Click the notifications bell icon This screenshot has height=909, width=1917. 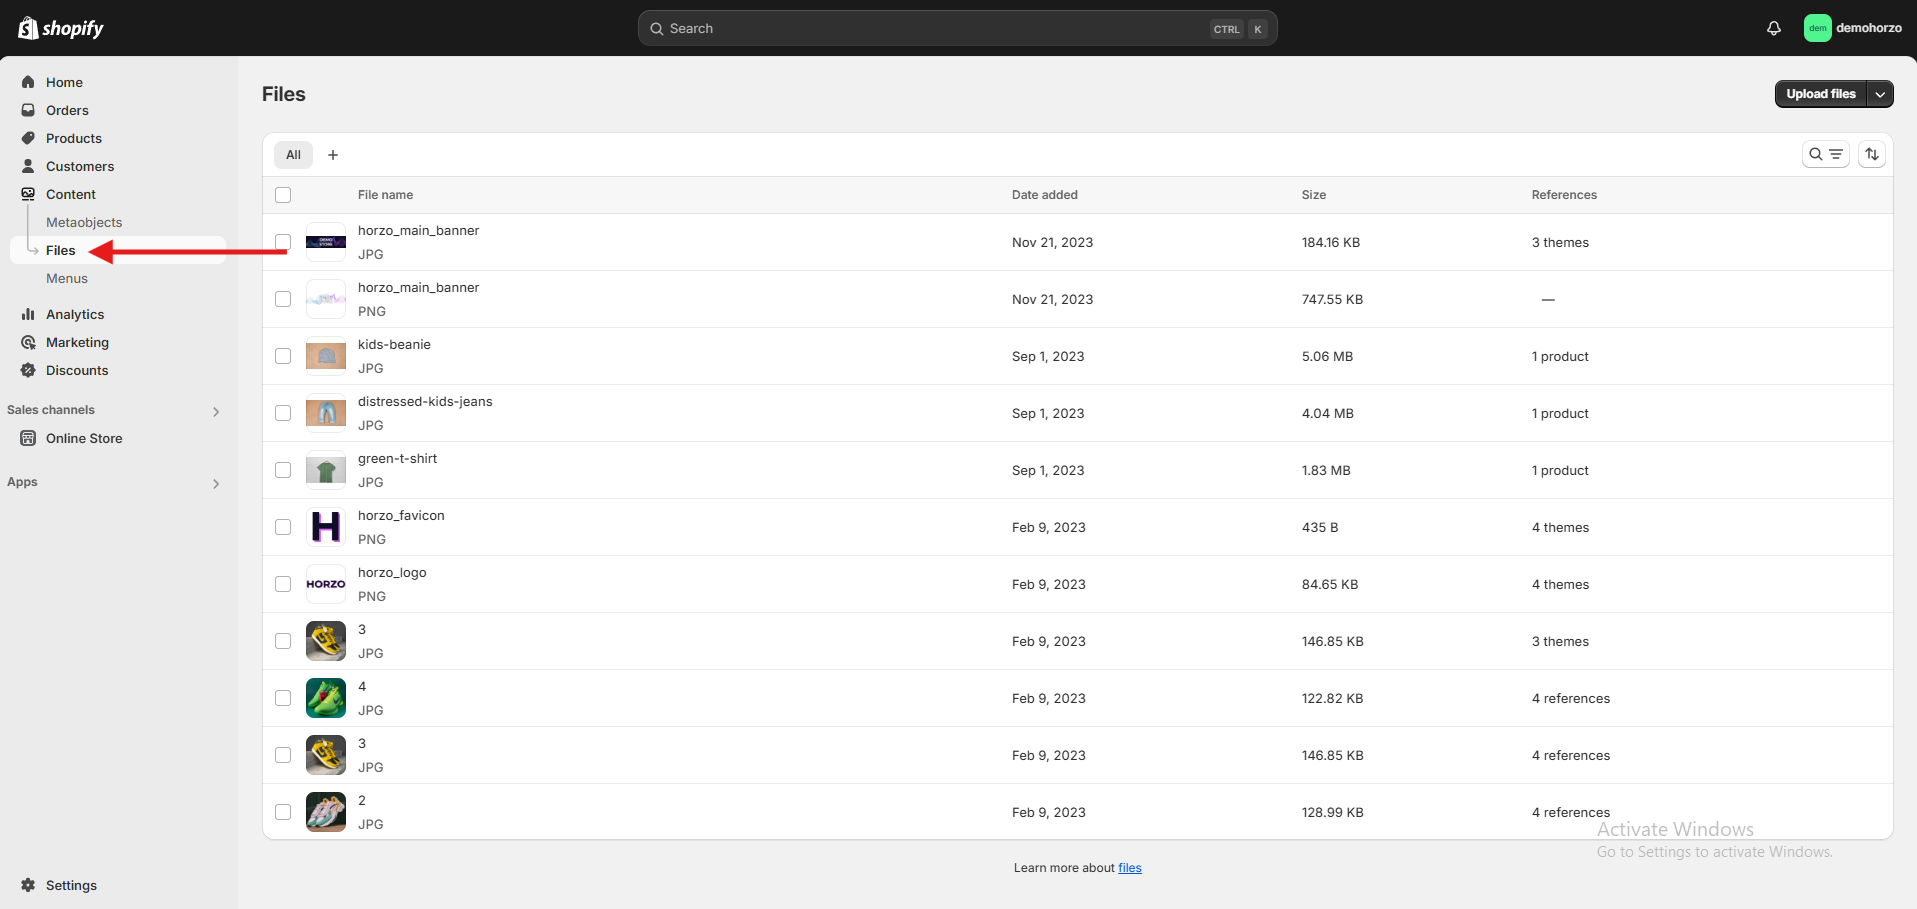coord(1773,28)
